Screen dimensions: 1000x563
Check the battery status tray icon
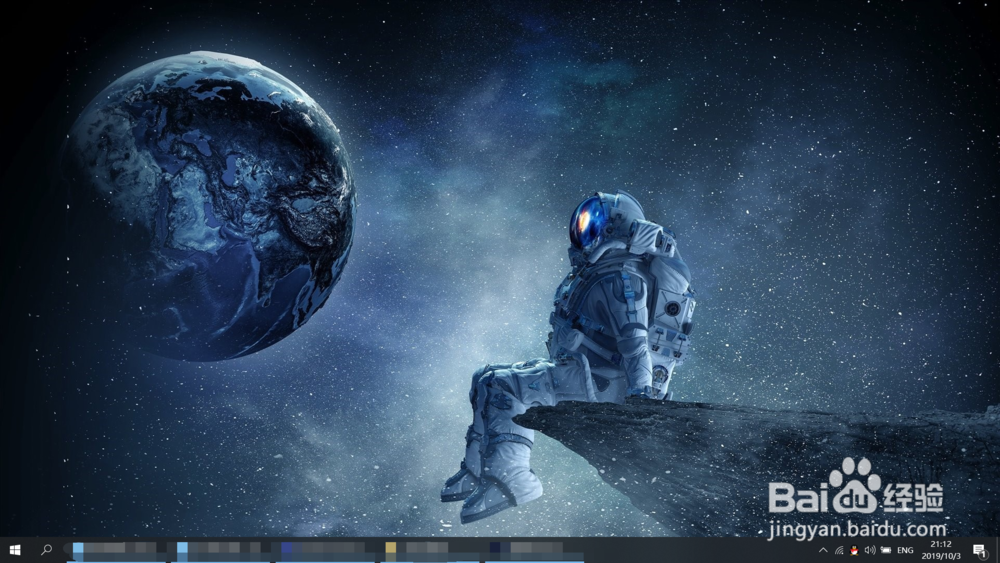[886, 550]
